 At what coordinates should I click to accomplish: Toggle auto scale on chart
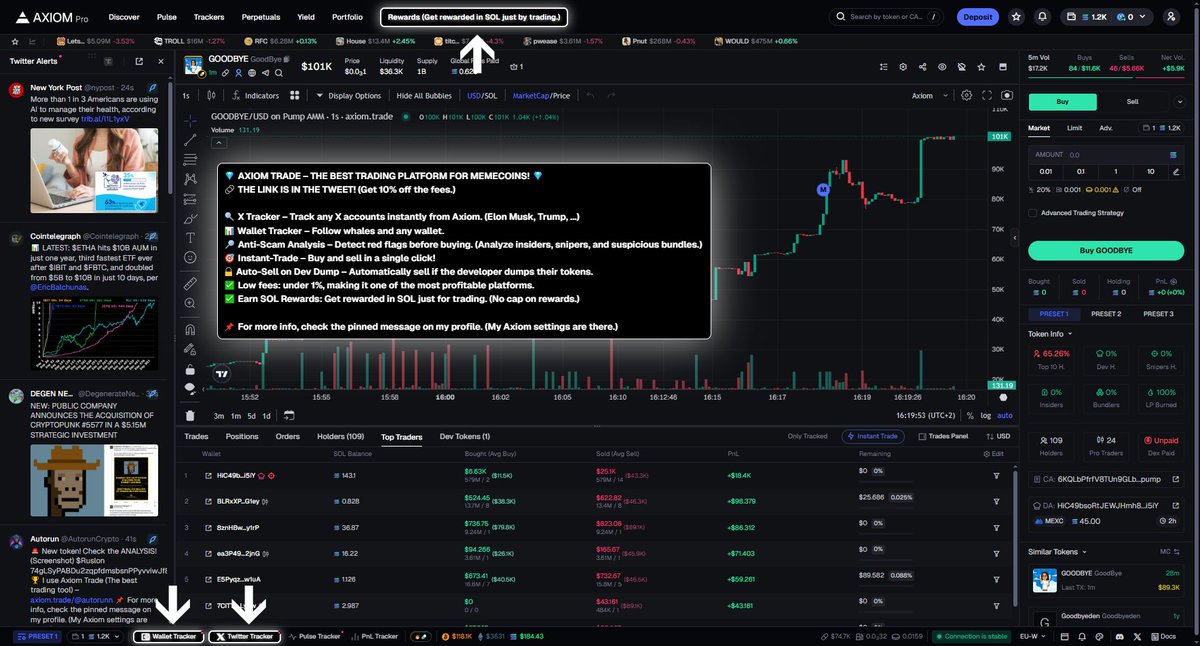(1005, 415)
